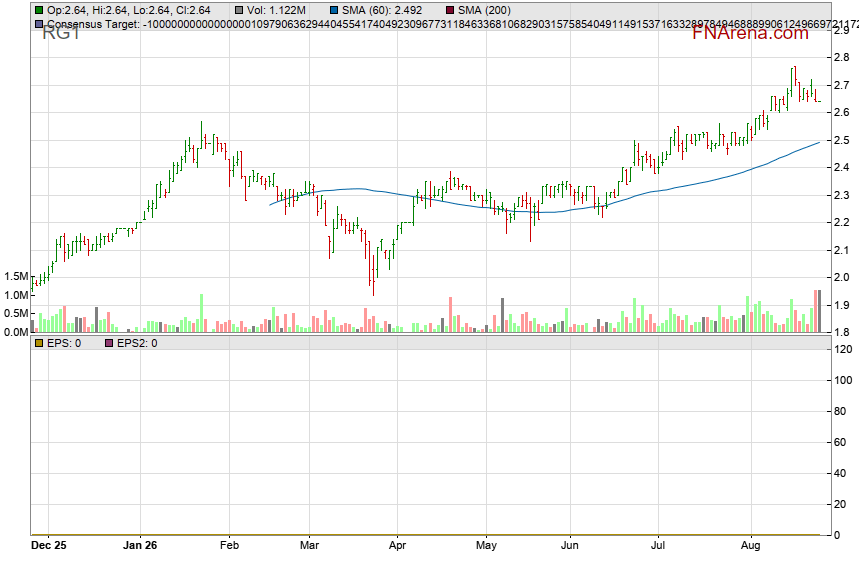Click the 2.0 price axis value

(x=841, y=277)
